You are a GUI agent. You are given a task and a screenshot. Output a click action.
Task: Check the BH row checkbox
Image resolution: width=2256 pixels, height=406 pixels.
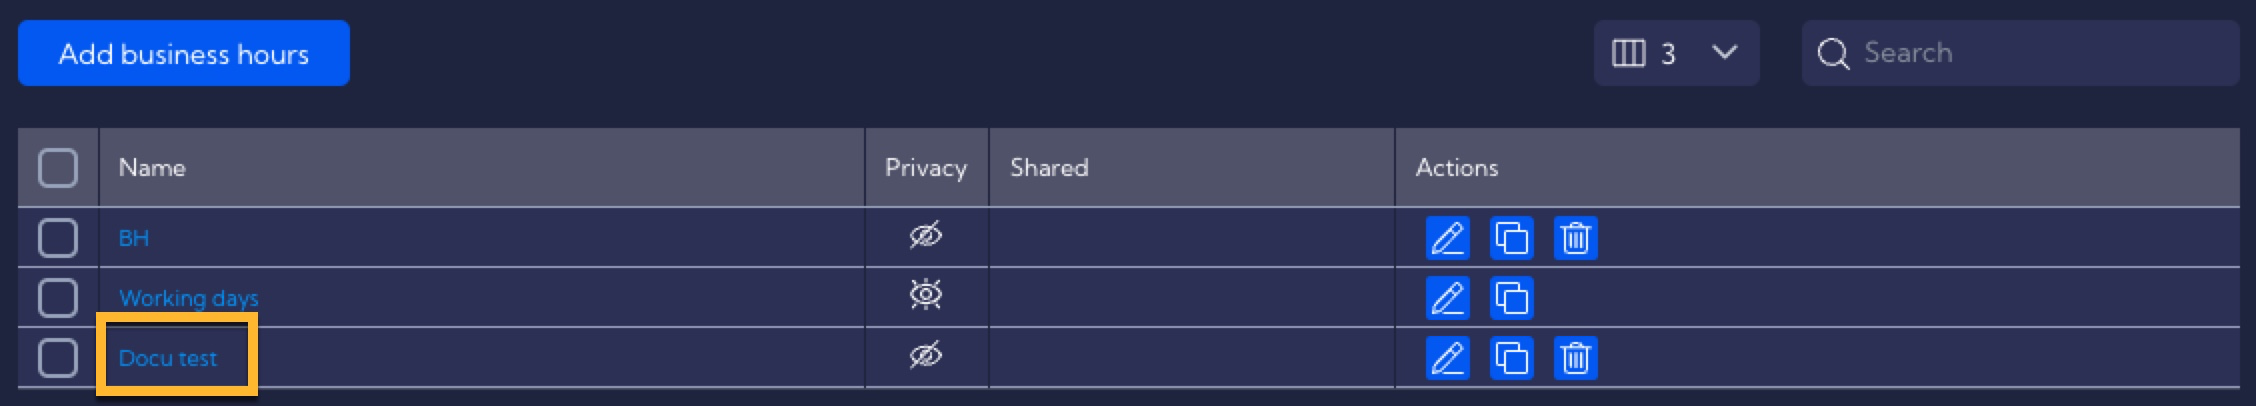tap(58, 238)
